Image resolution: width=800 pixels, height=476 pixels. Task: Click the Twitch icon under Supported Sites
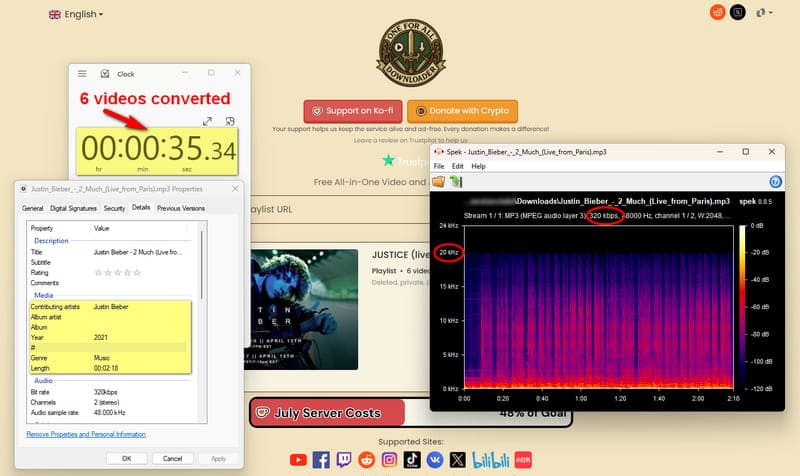tap(344, 460)
